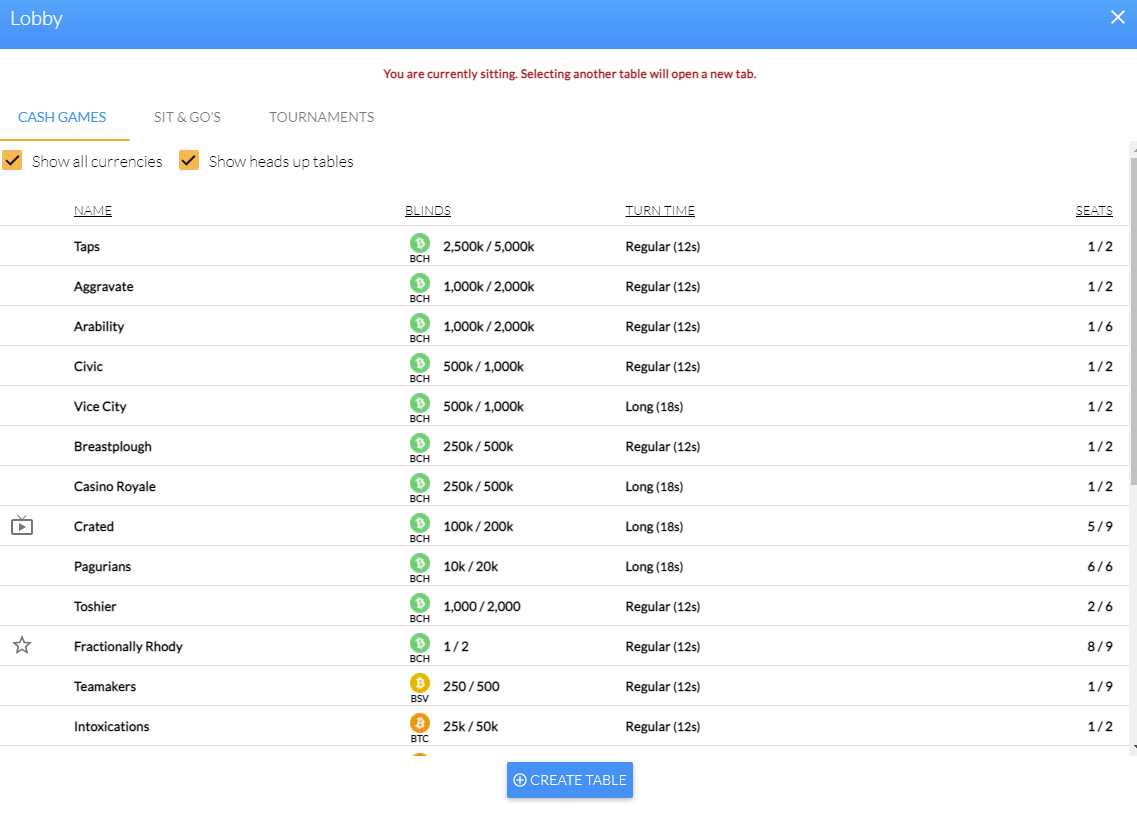Click the Create Table button

point(570,780)
